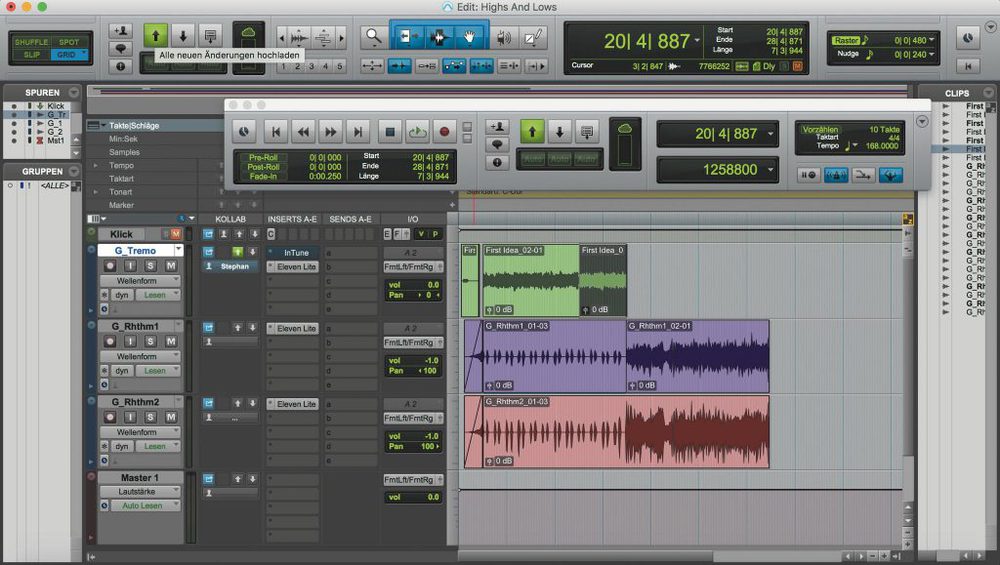Click Rewind in transport window
The image size is (1000, 565).
[x=304, y=132]
